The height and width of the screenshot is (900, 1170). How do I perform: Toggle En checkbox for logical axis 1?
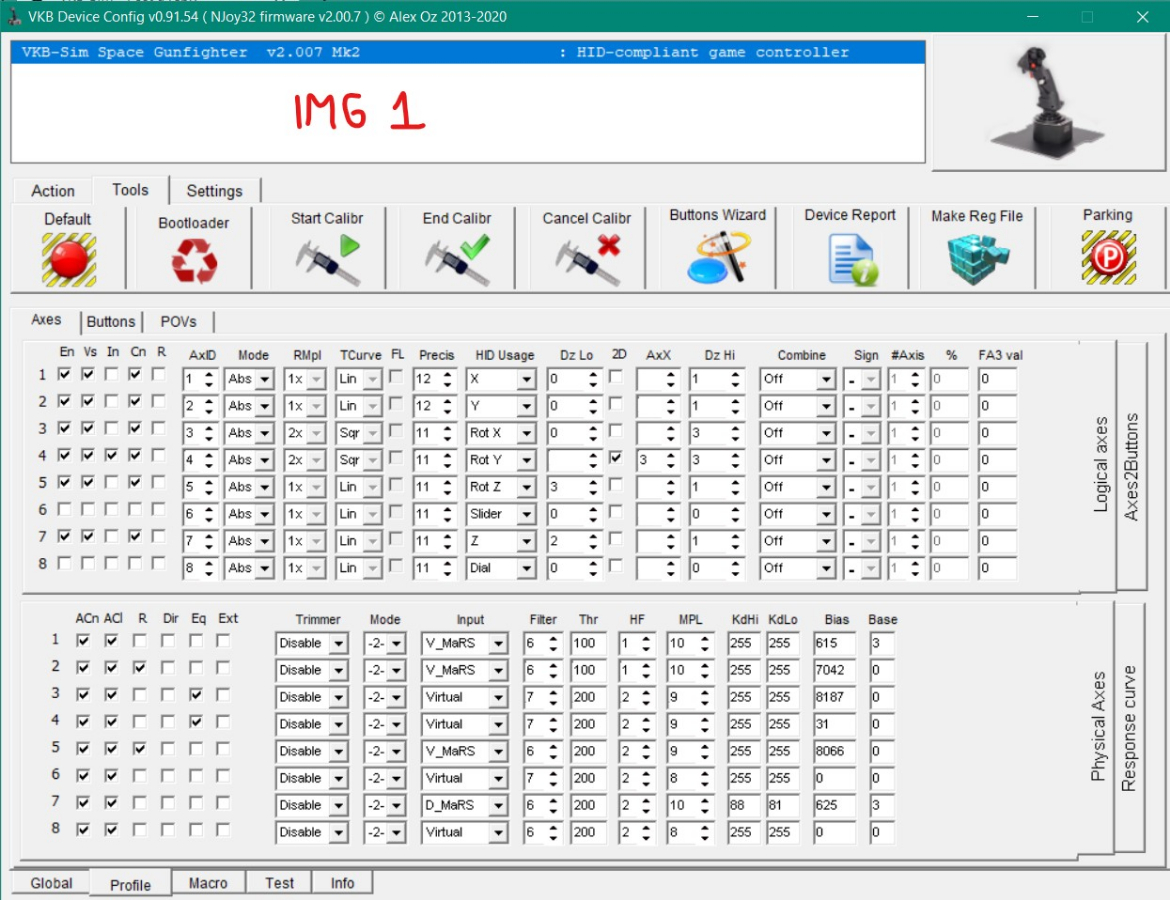coord(65,374)
